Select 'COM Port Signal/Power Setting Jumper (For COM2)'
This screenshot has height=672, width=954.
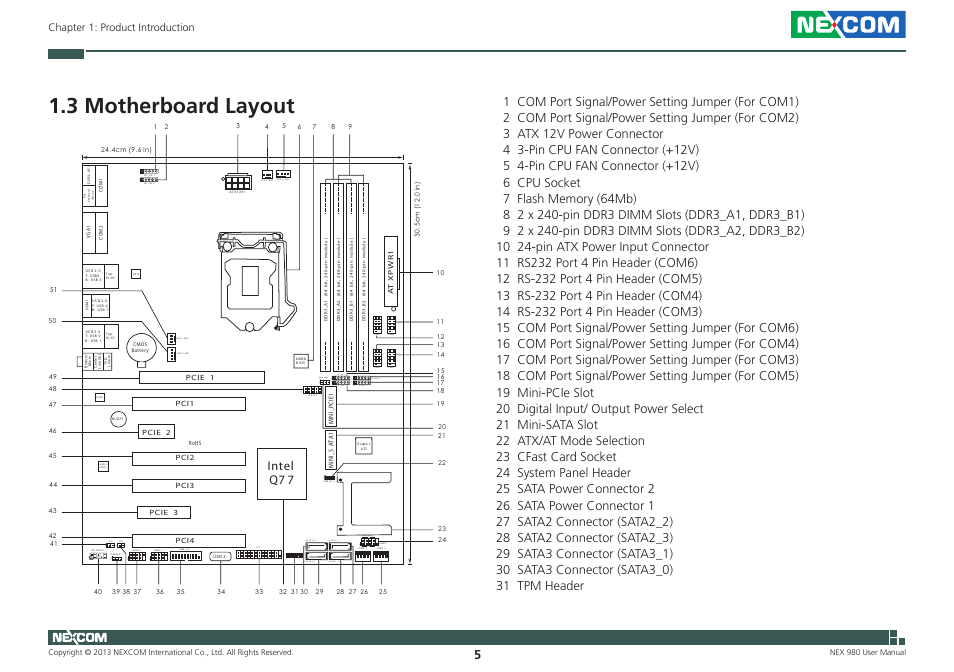[658, 118]
